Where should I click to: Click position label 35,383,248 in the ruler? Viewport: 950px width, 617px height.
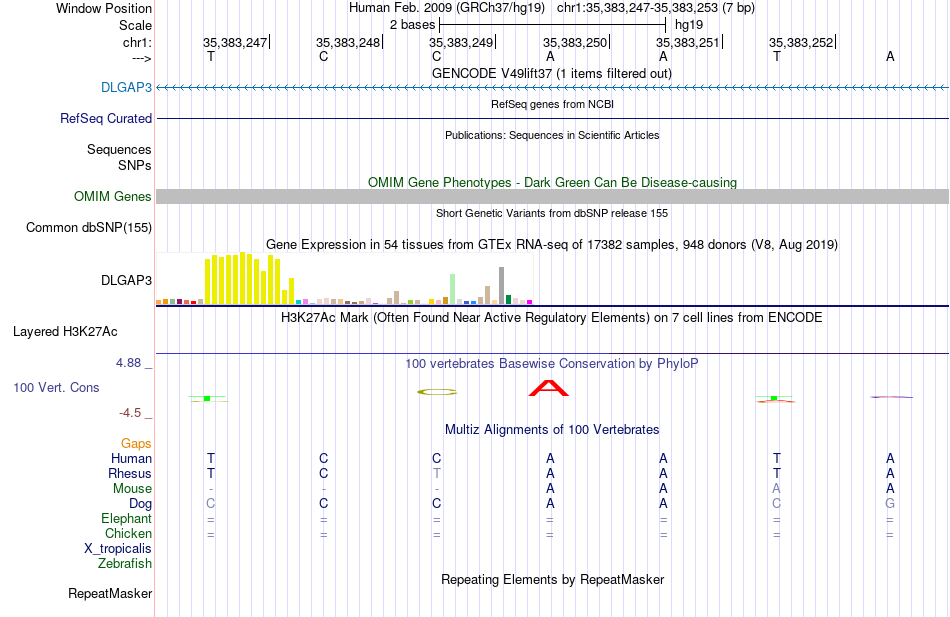tap(348, 42)
